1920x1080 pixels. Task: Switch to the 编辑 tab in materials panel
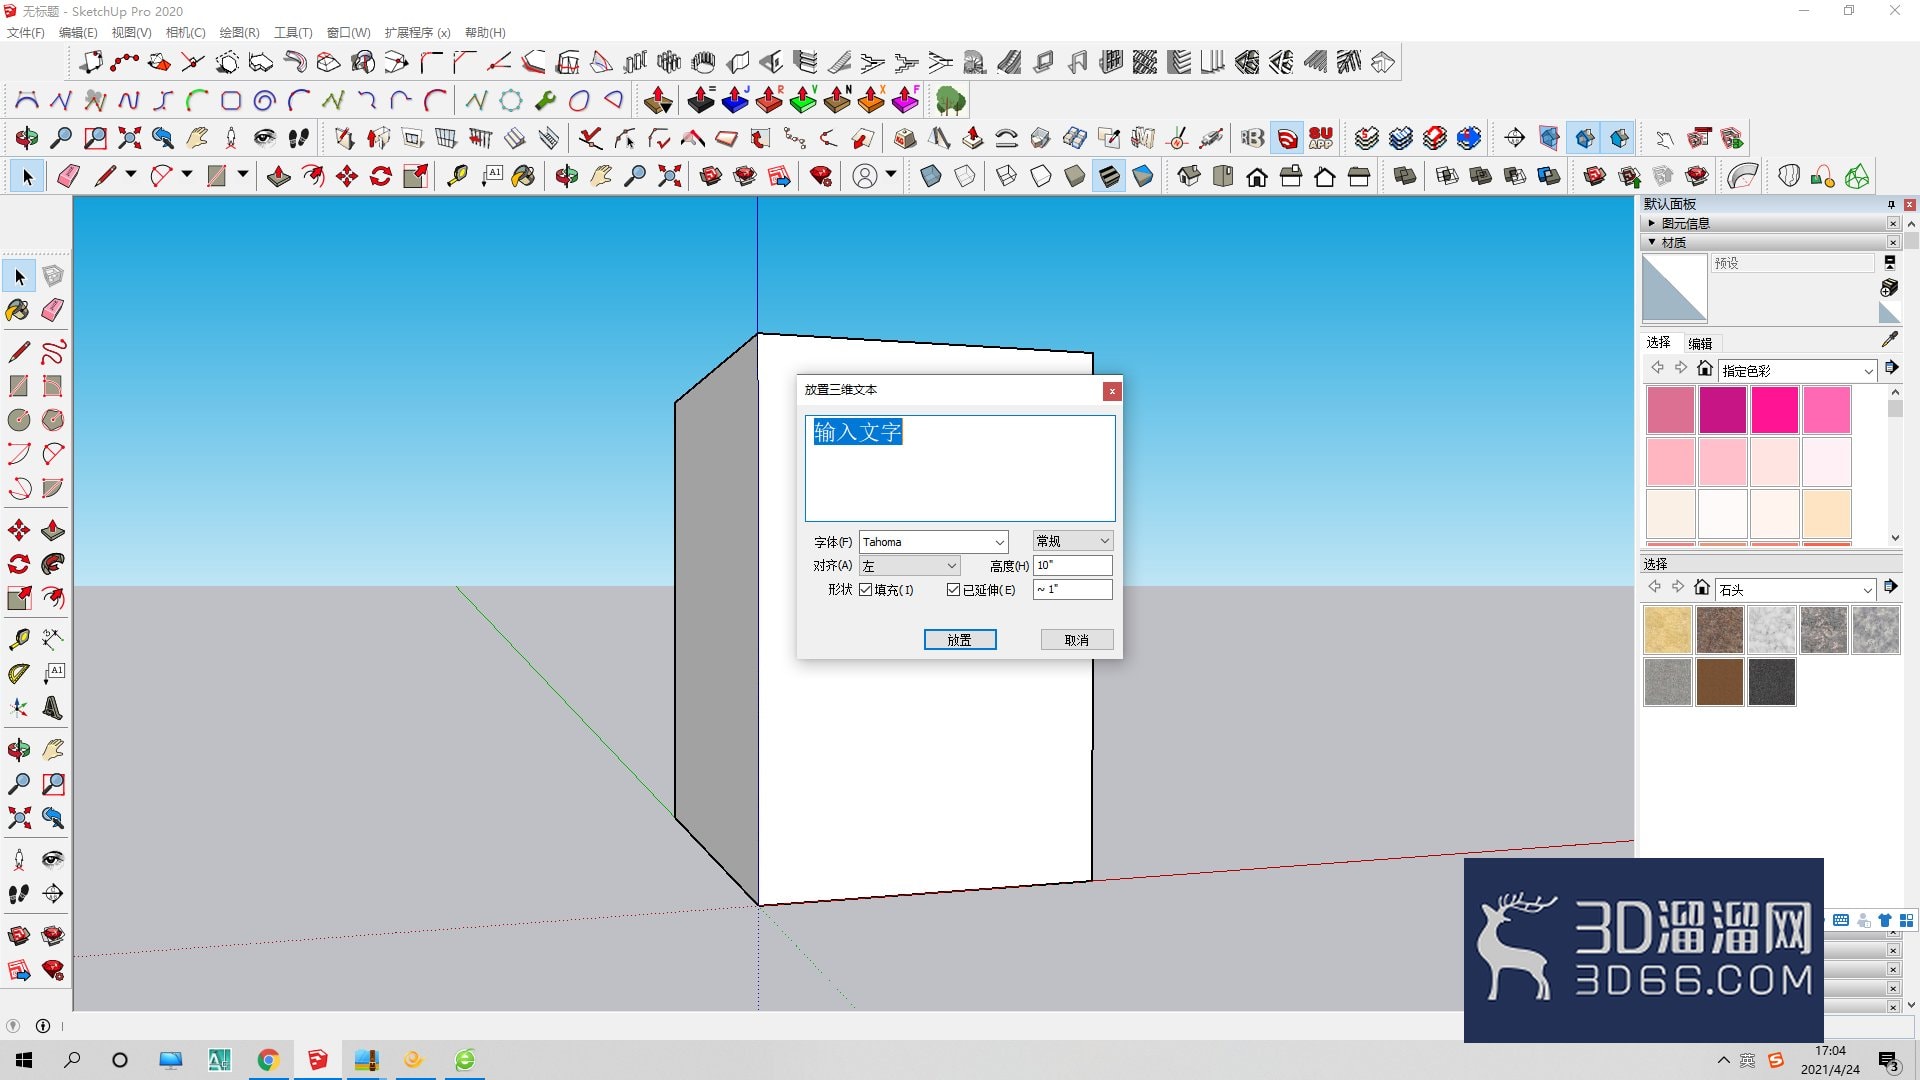(x=1700, y=342)
